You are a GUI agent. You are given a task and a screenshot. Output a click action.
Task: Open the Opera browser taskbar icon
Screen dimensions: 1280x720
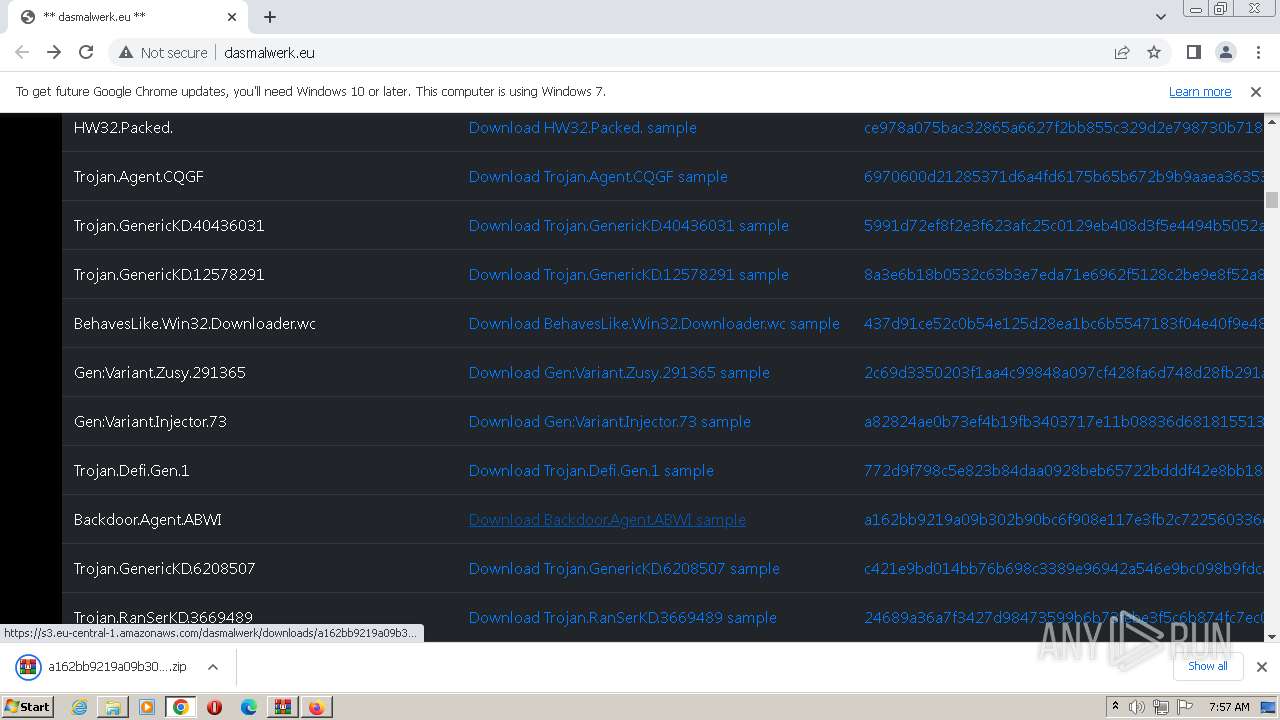coord(214,707)
